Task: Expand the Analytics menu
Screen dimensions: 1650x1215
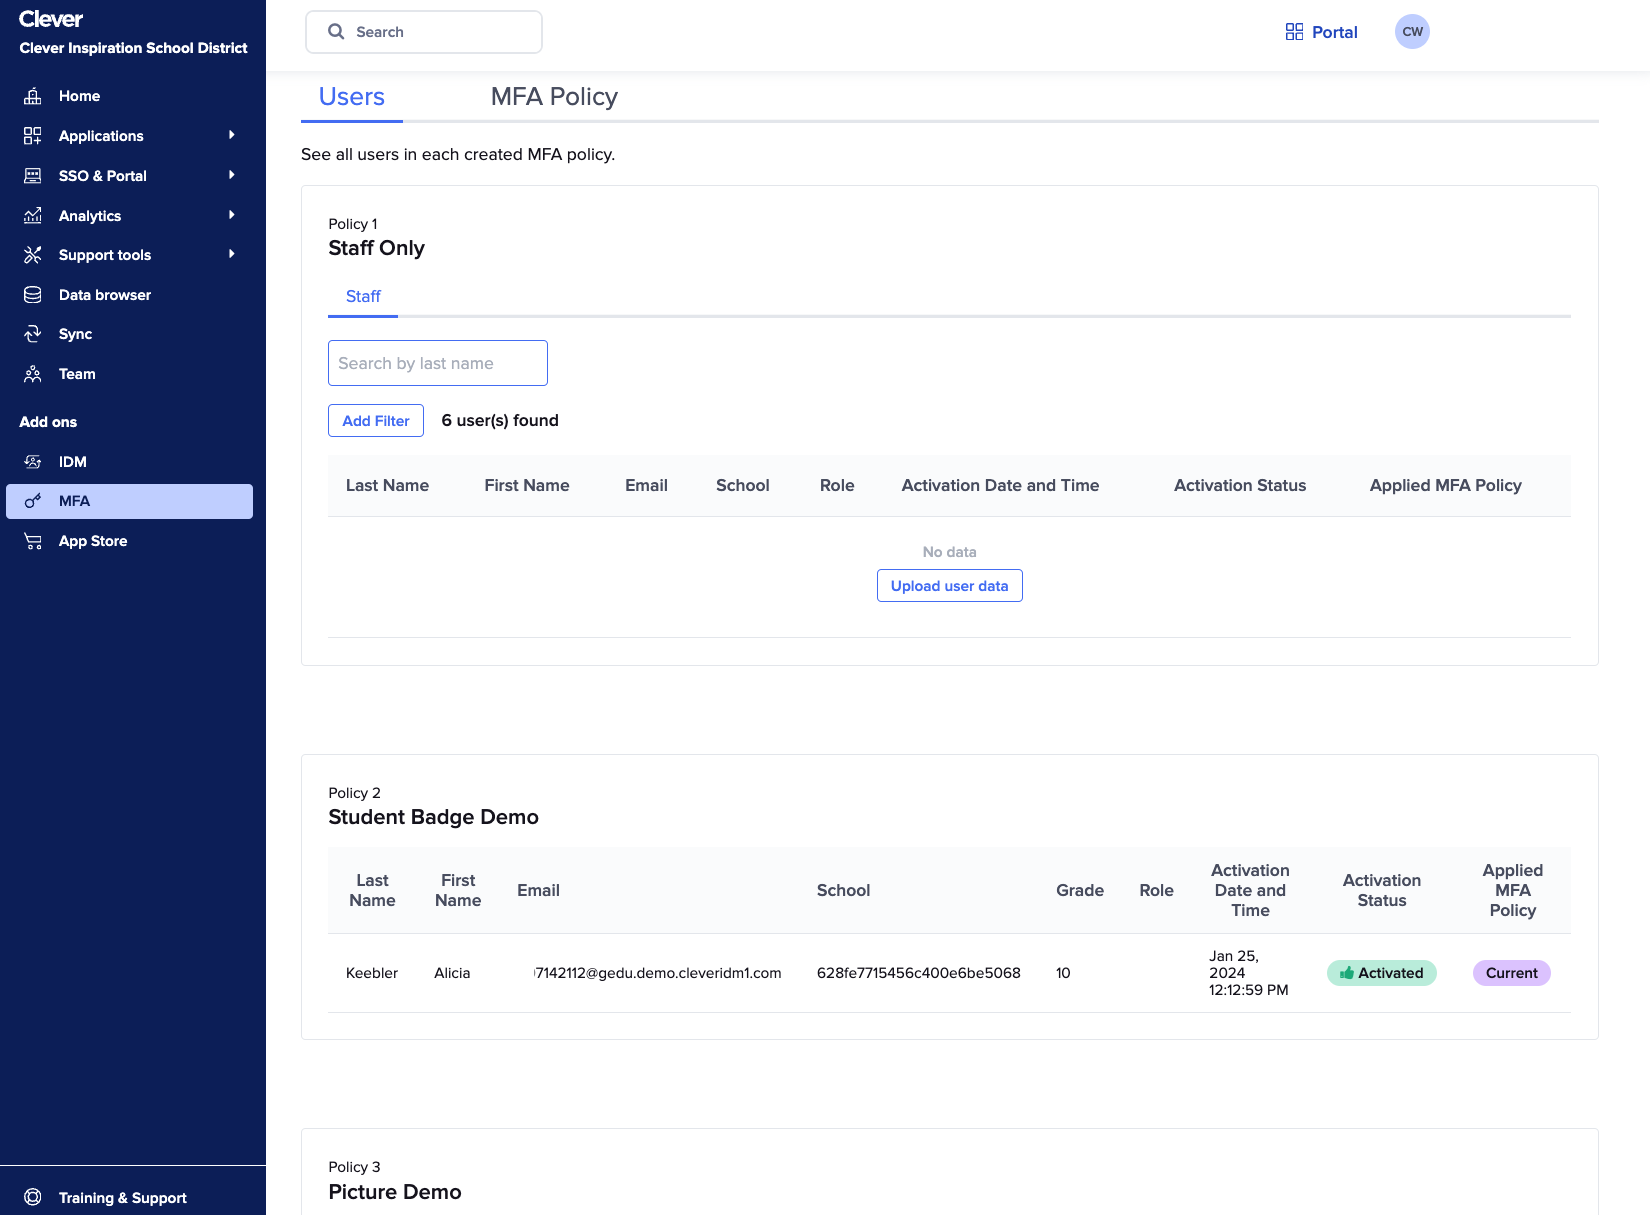Action: click(x=90, y=215)
